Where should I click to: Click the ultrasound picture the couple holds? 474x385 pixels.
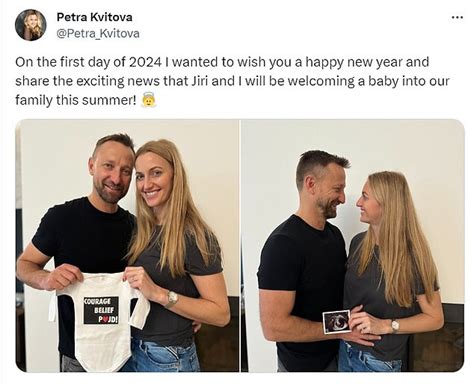point(337,322)
